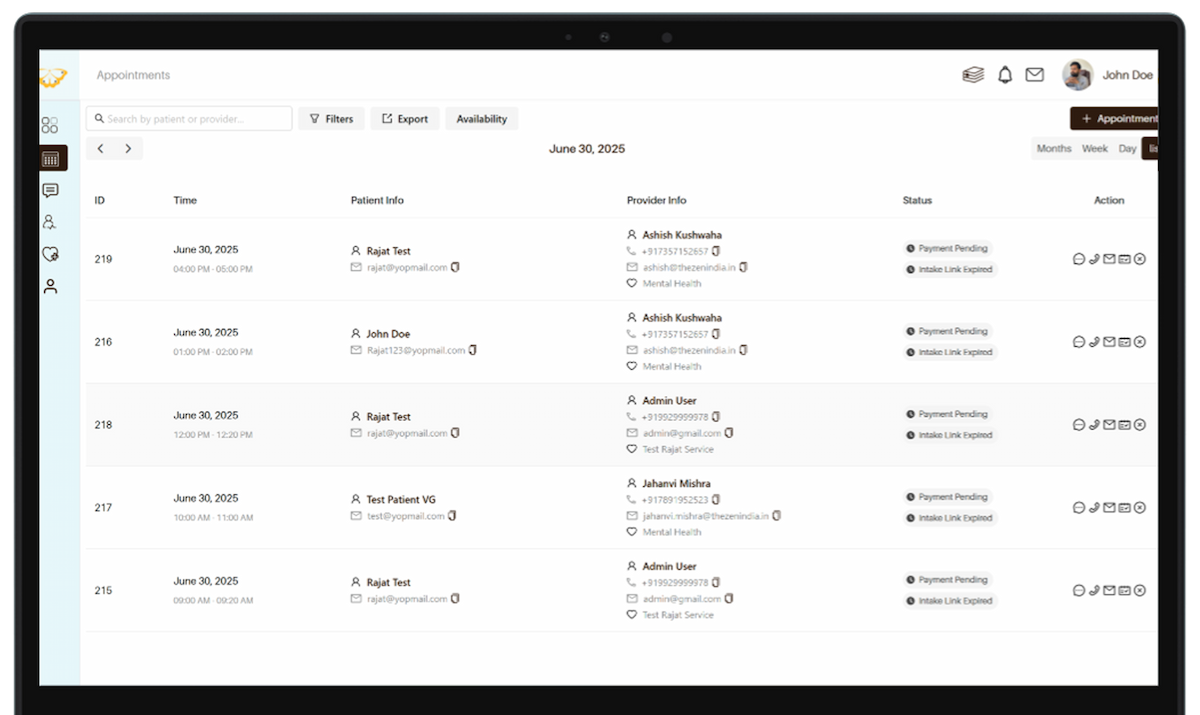
Task: Go to the next date with right chevron
Action: point(128,149)
